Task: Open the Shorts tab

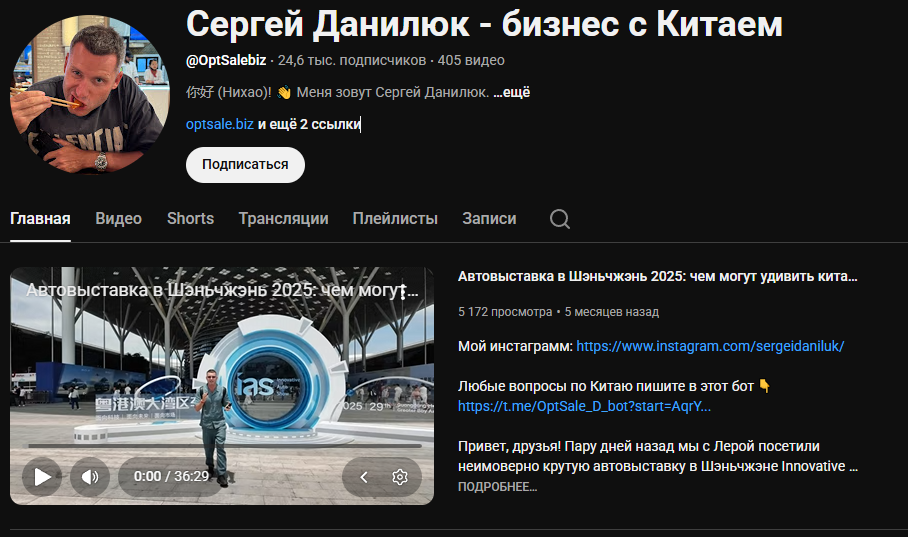Action: (190, 219)
